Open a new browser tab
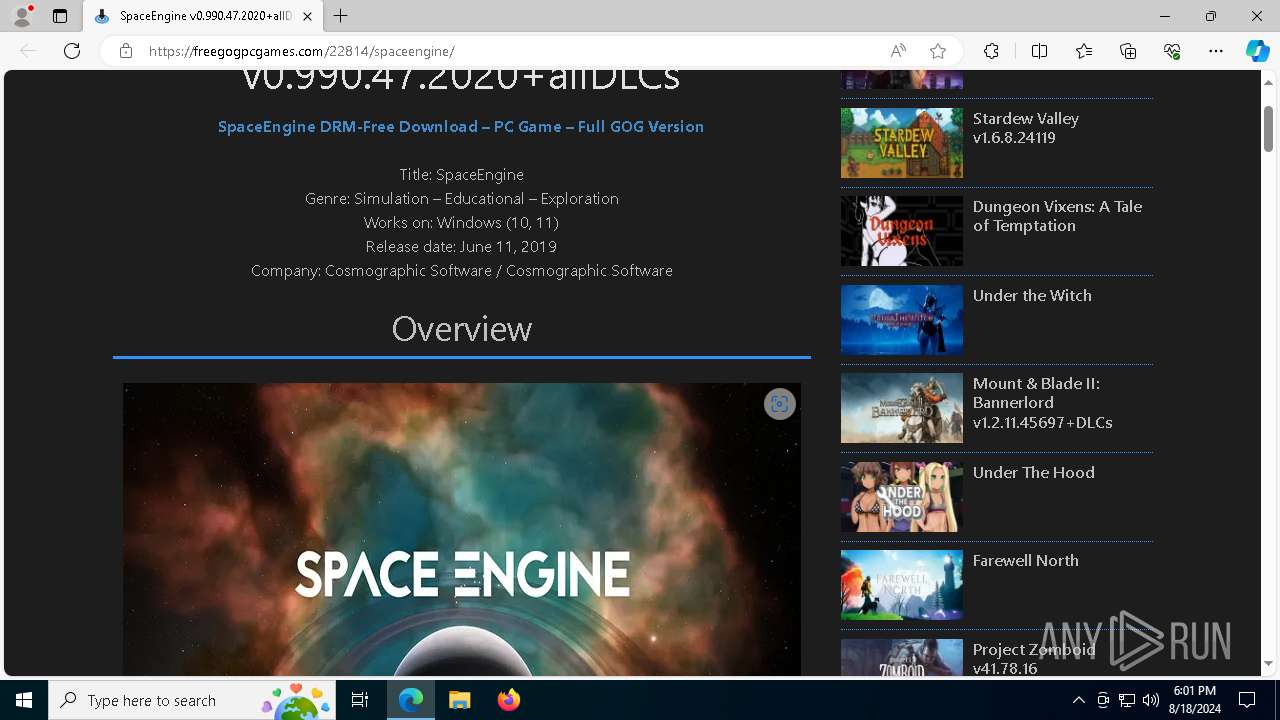The image size is (1280, 720). (x=341, y=16)
